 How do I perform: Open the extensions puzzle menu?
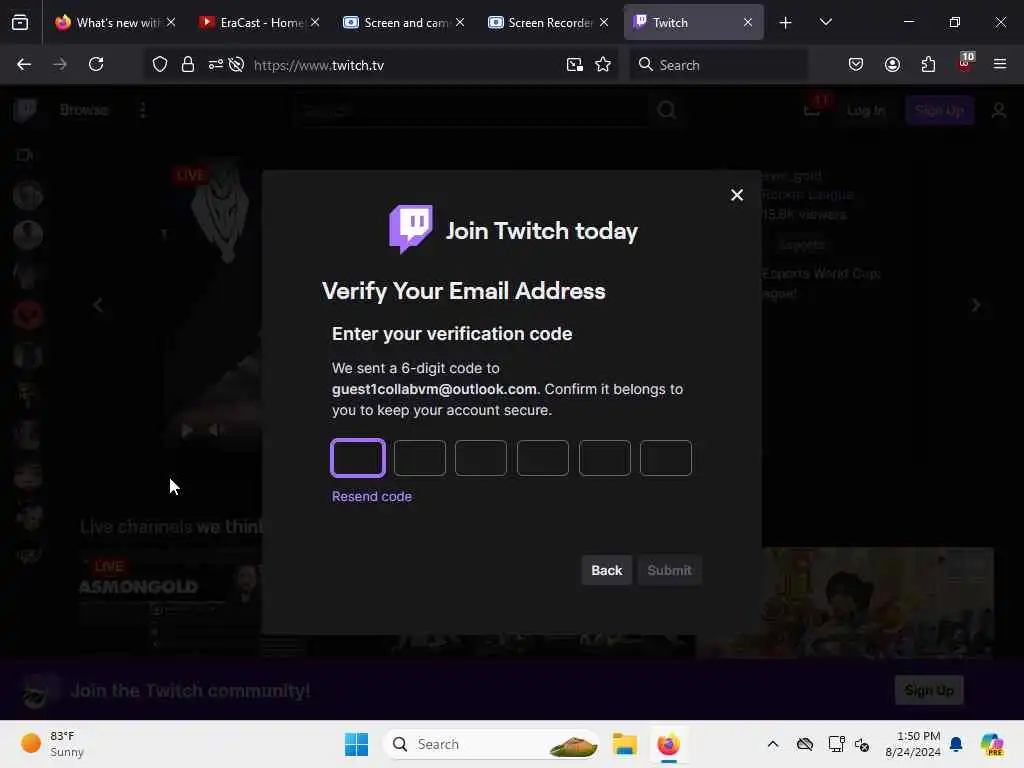928,64
